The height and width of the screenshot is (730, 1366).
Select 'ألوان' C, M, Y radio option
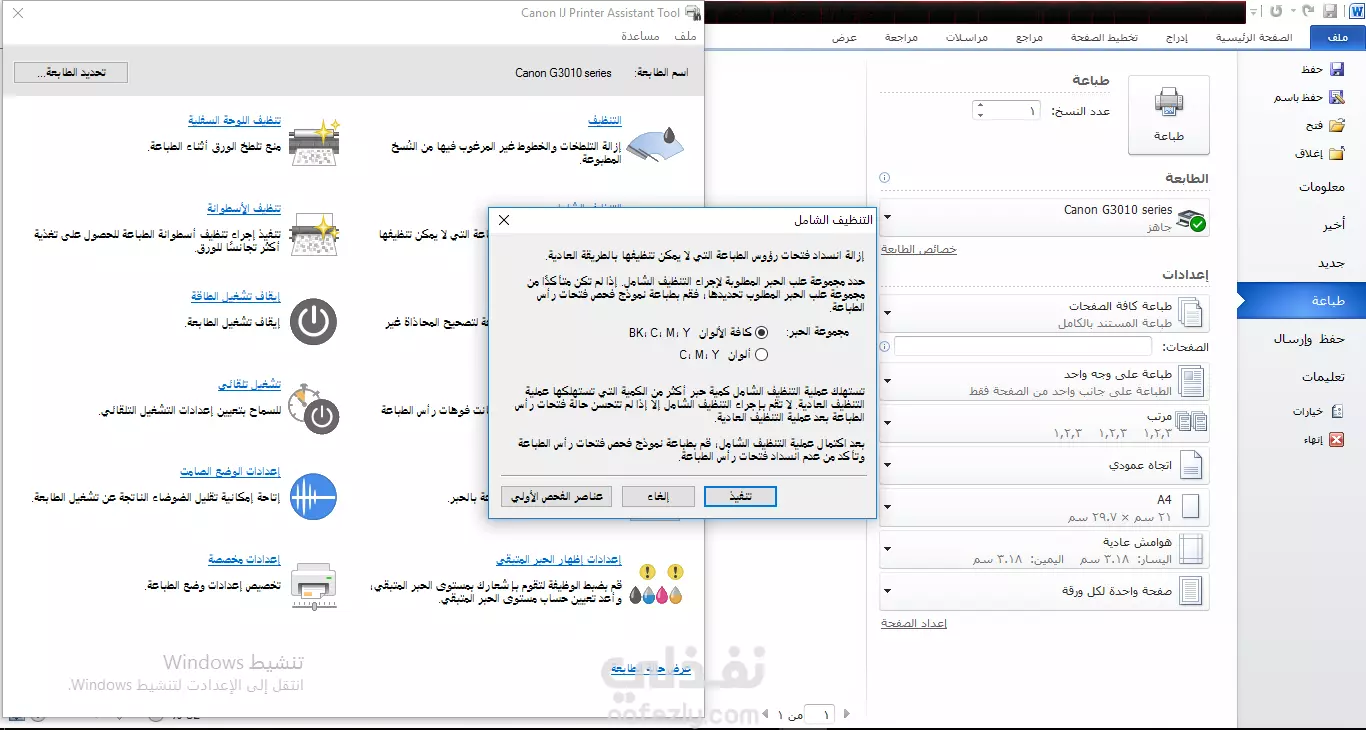[x=762, y=354]
